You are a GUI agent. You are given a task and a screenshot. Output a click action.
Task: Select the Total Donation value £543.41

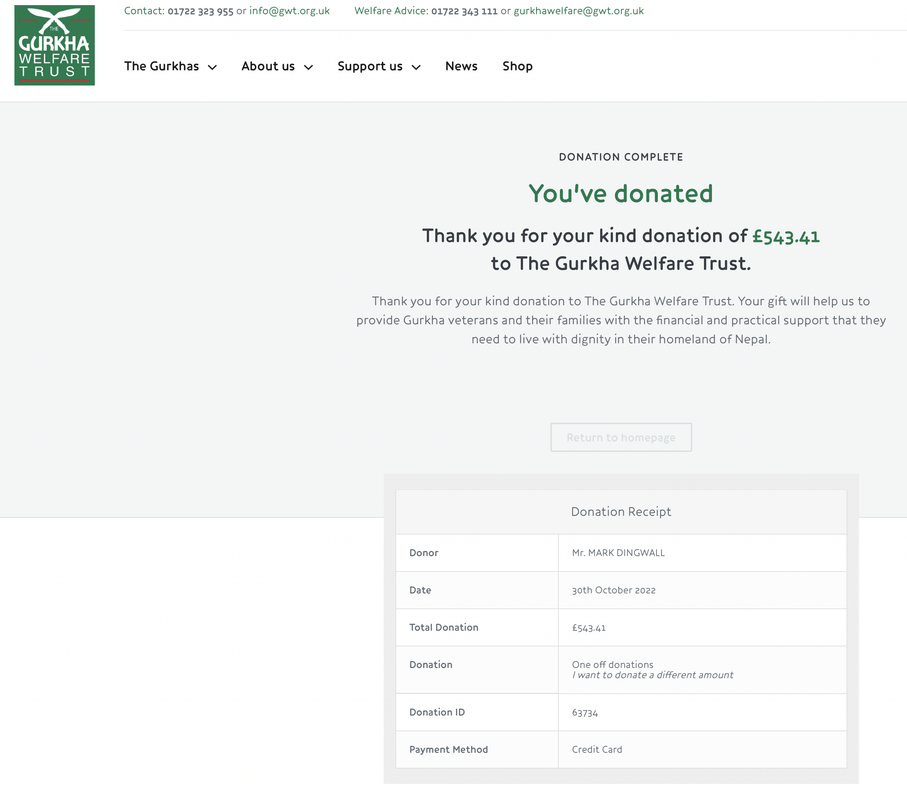coord(589,628)
